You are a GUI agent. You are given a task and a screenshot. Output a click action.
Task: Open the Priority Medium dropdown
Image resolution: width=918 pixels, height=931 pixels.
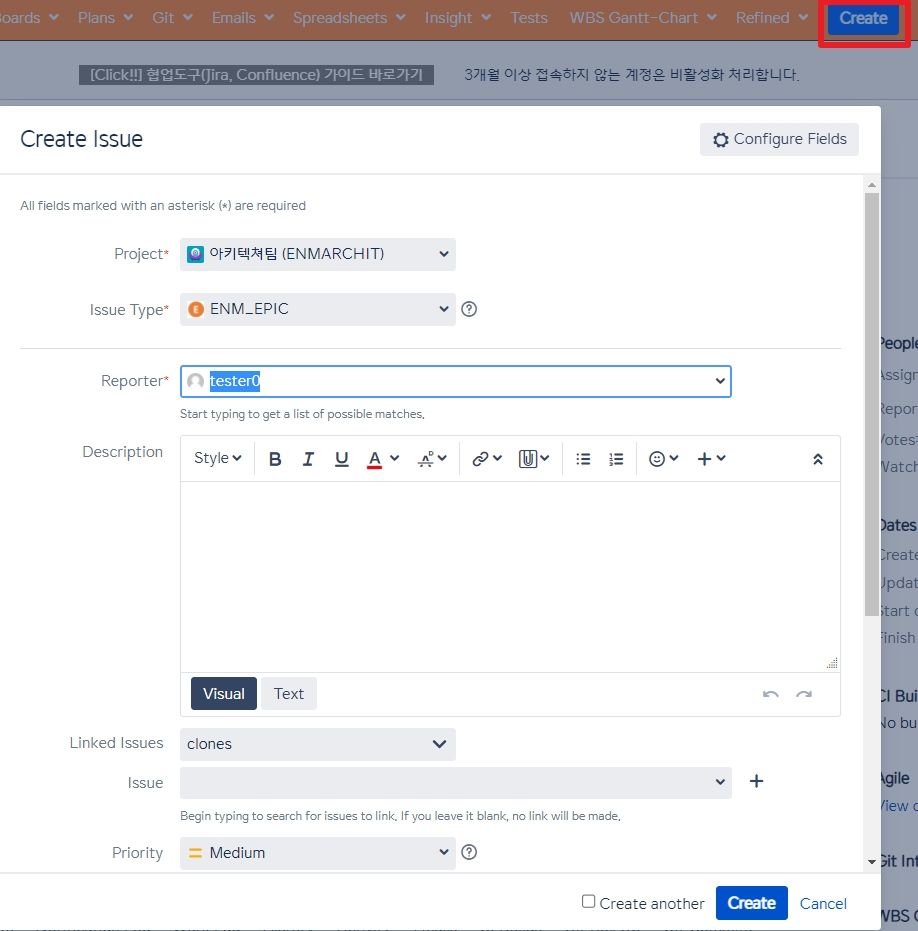tap(318, 853)
